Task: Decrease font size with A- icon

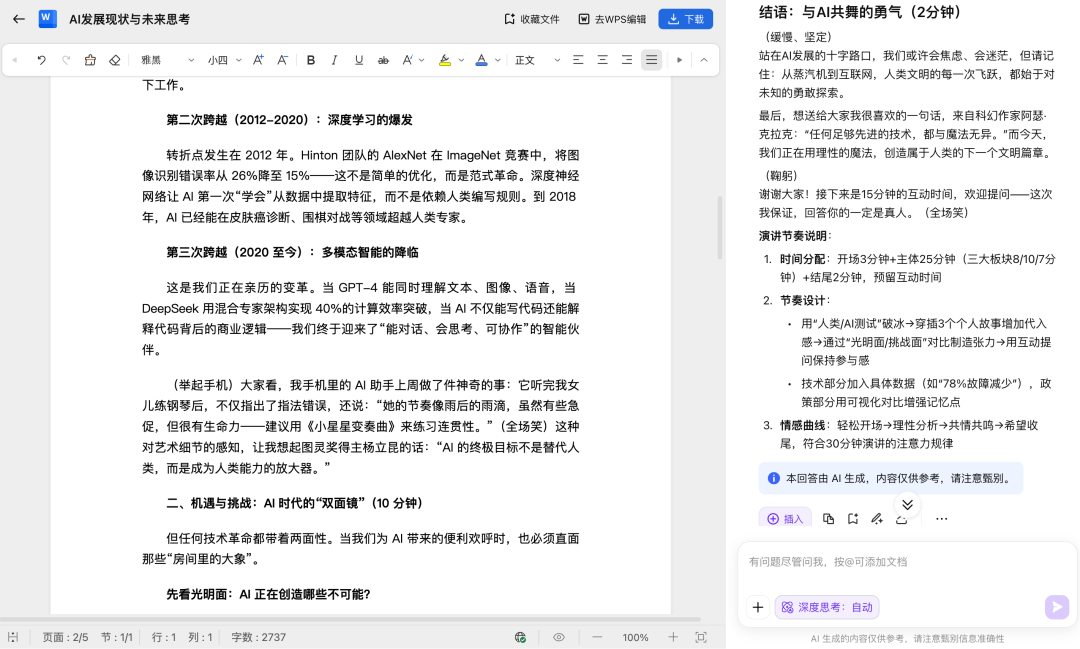Action: 282,60
